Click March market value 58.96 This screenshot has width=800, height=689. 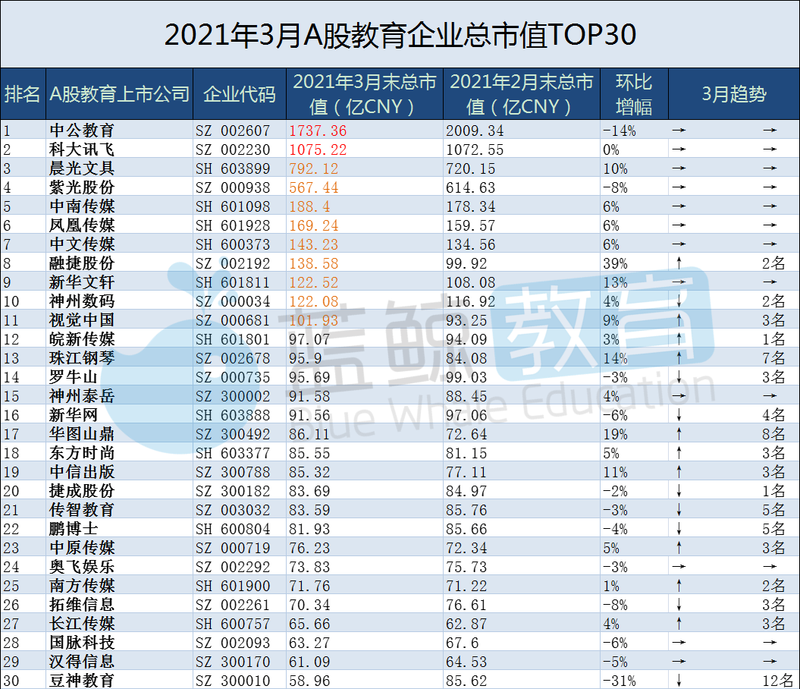coord(310,681)
